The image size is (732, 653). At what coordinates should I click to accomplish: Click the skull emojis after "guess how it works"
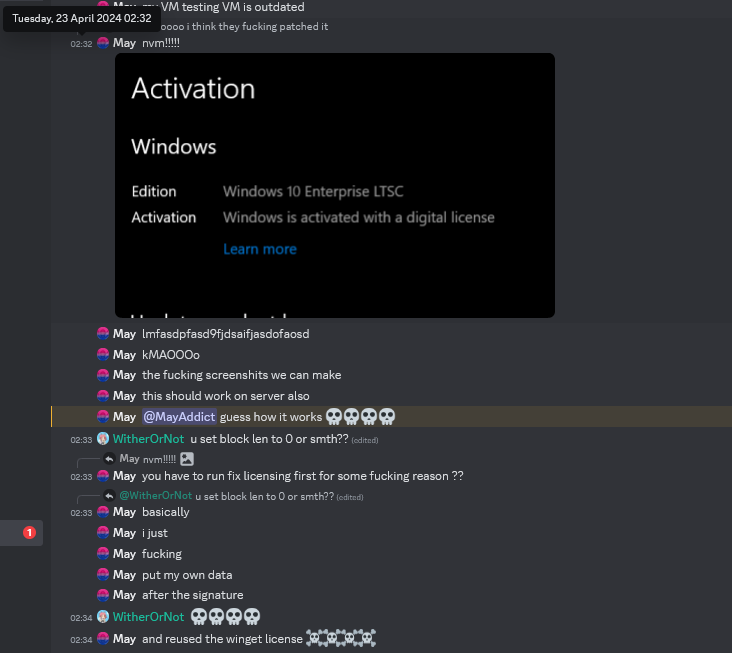pyautogui.click(x=360, y=417)
